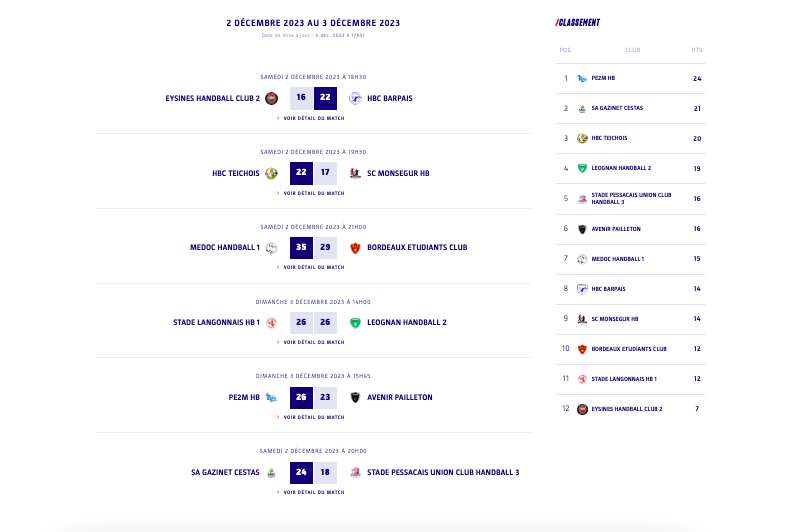The image size is (800, 532).
Task: View match details for PE2M vs Avenir Pailleton
Action: [313, 417]
